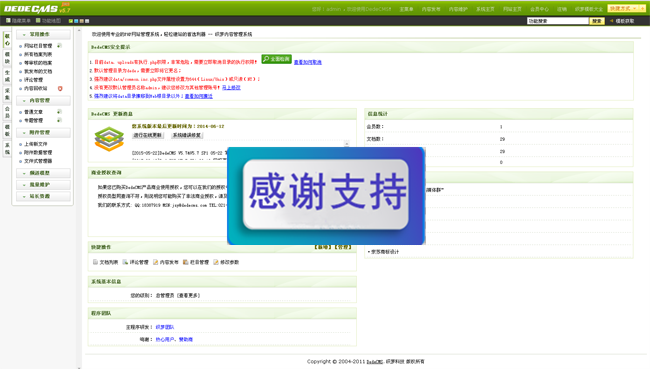Click the yellow 搜索 button

(x=597, y=21)
